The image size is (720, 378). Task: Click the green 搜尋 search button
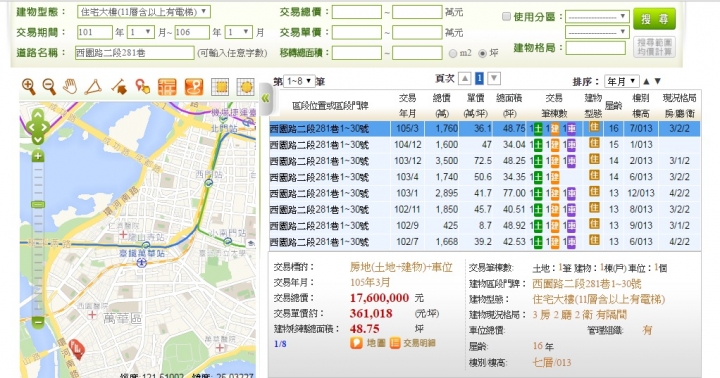tap(654, 19)
